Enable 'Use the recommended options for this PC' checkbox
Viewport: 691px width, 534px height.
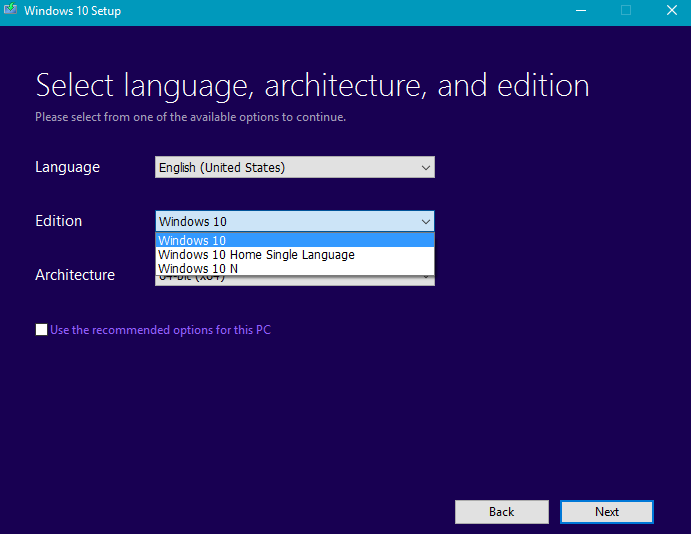click(41, 330)
